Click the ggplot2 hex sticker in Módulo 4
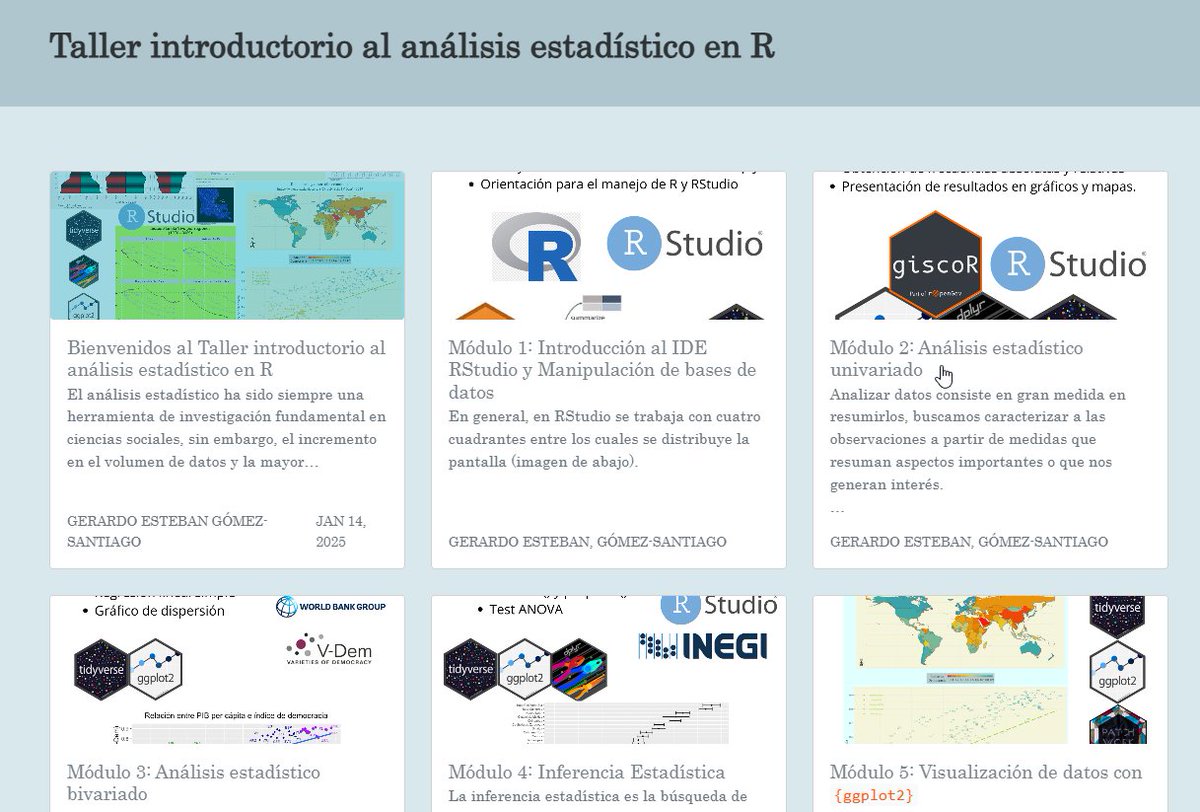Image resolution: width=1200 pixels, height=812 pixels. [x=523, y=670]
